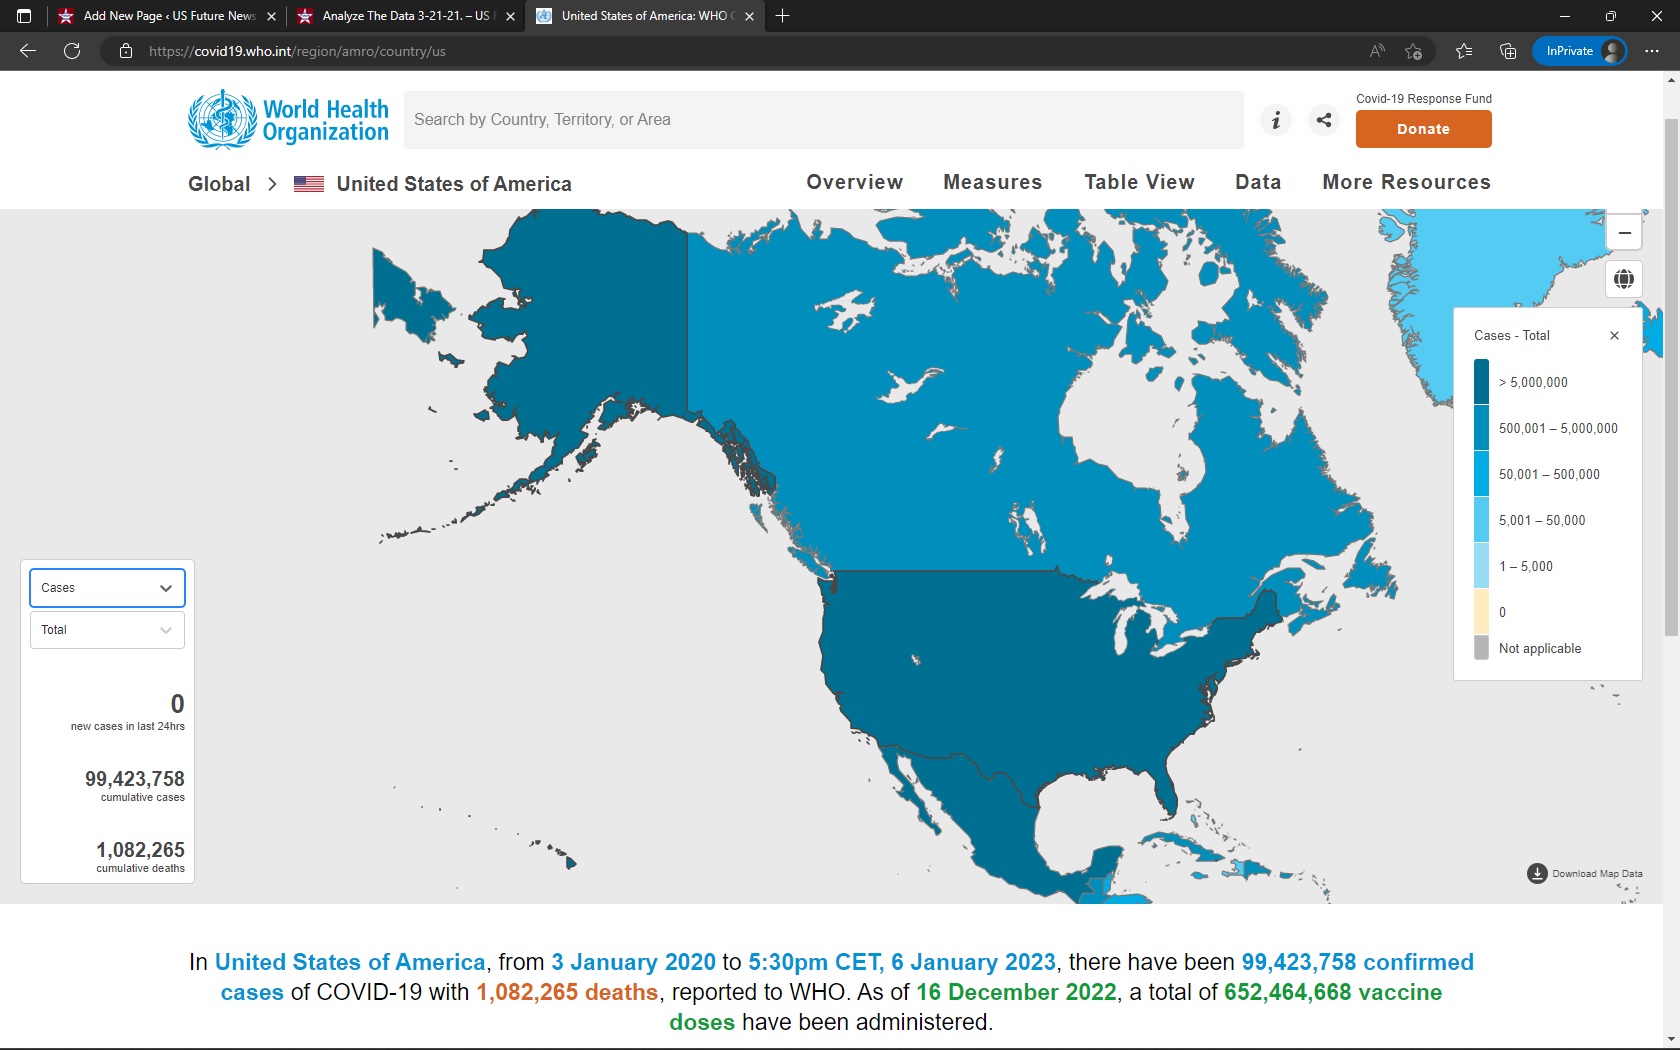
Task: Click the darkest >5,000,000 legend swatch
Action: click(x=1481, y=382)
